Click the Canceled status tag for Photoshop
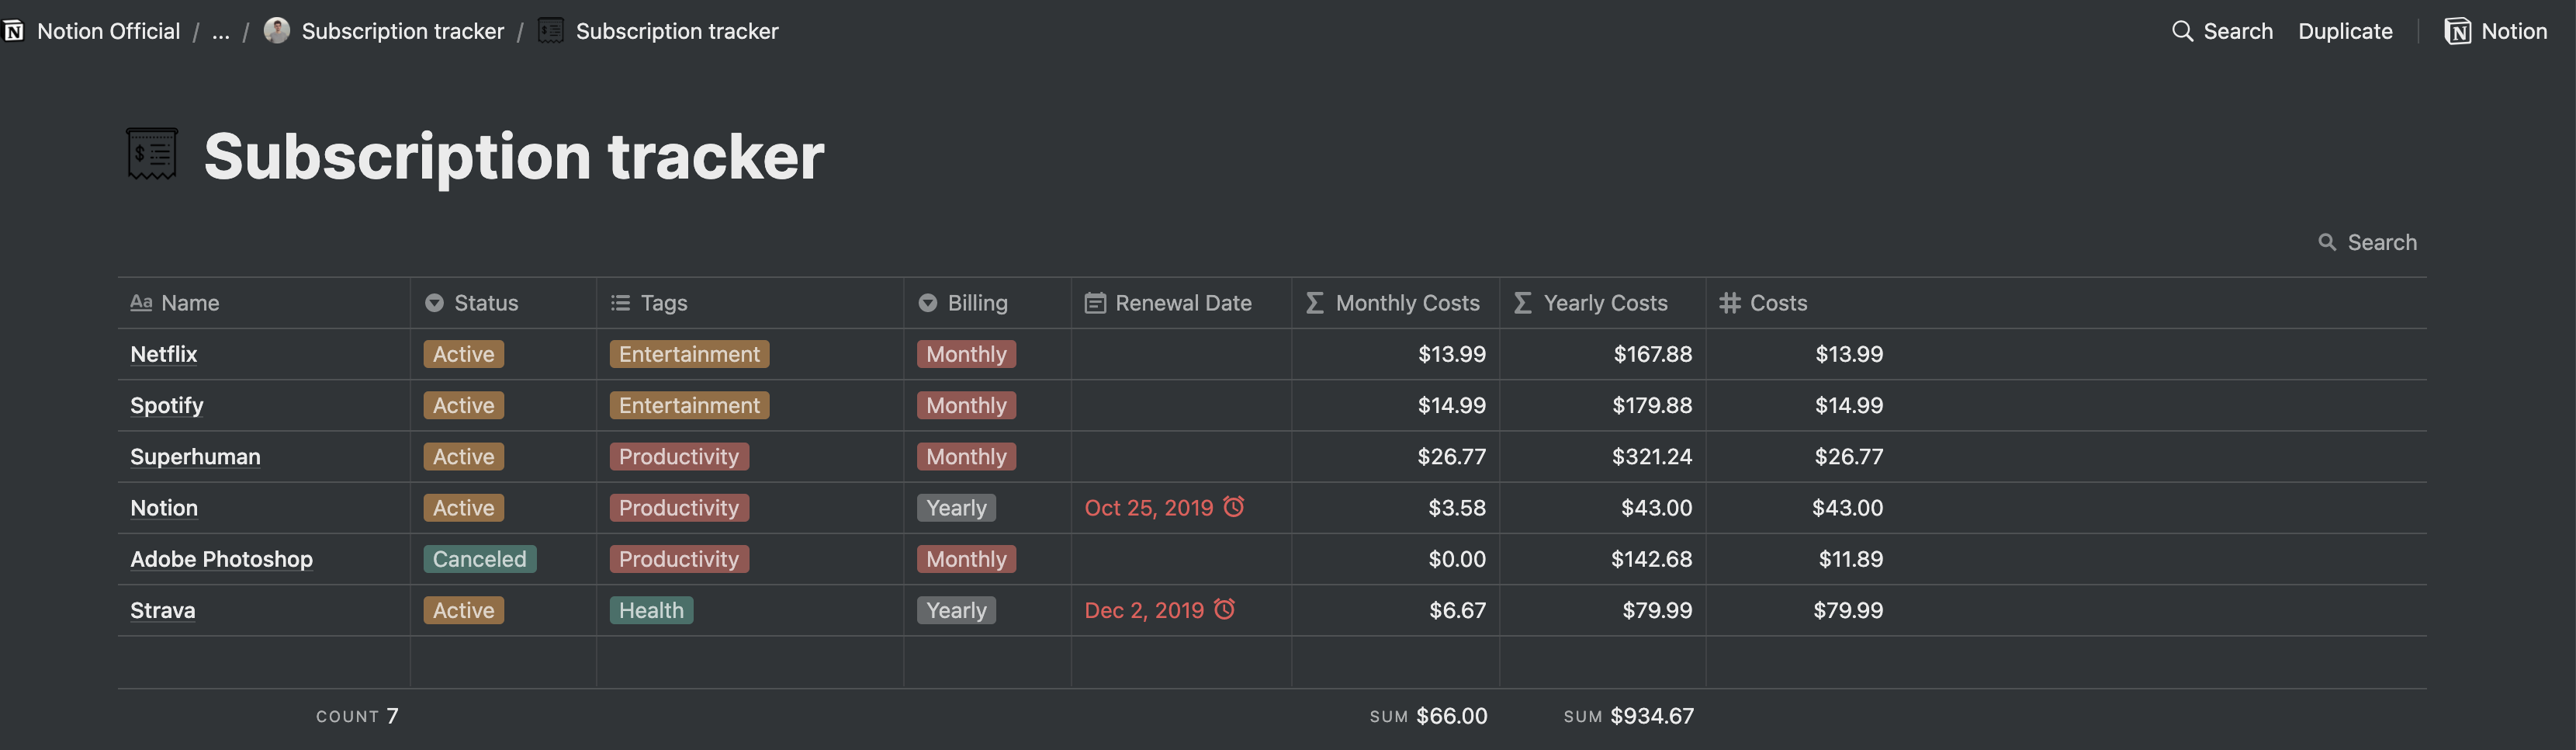The width and height of the screenshot is (2576, 750). 479,559
